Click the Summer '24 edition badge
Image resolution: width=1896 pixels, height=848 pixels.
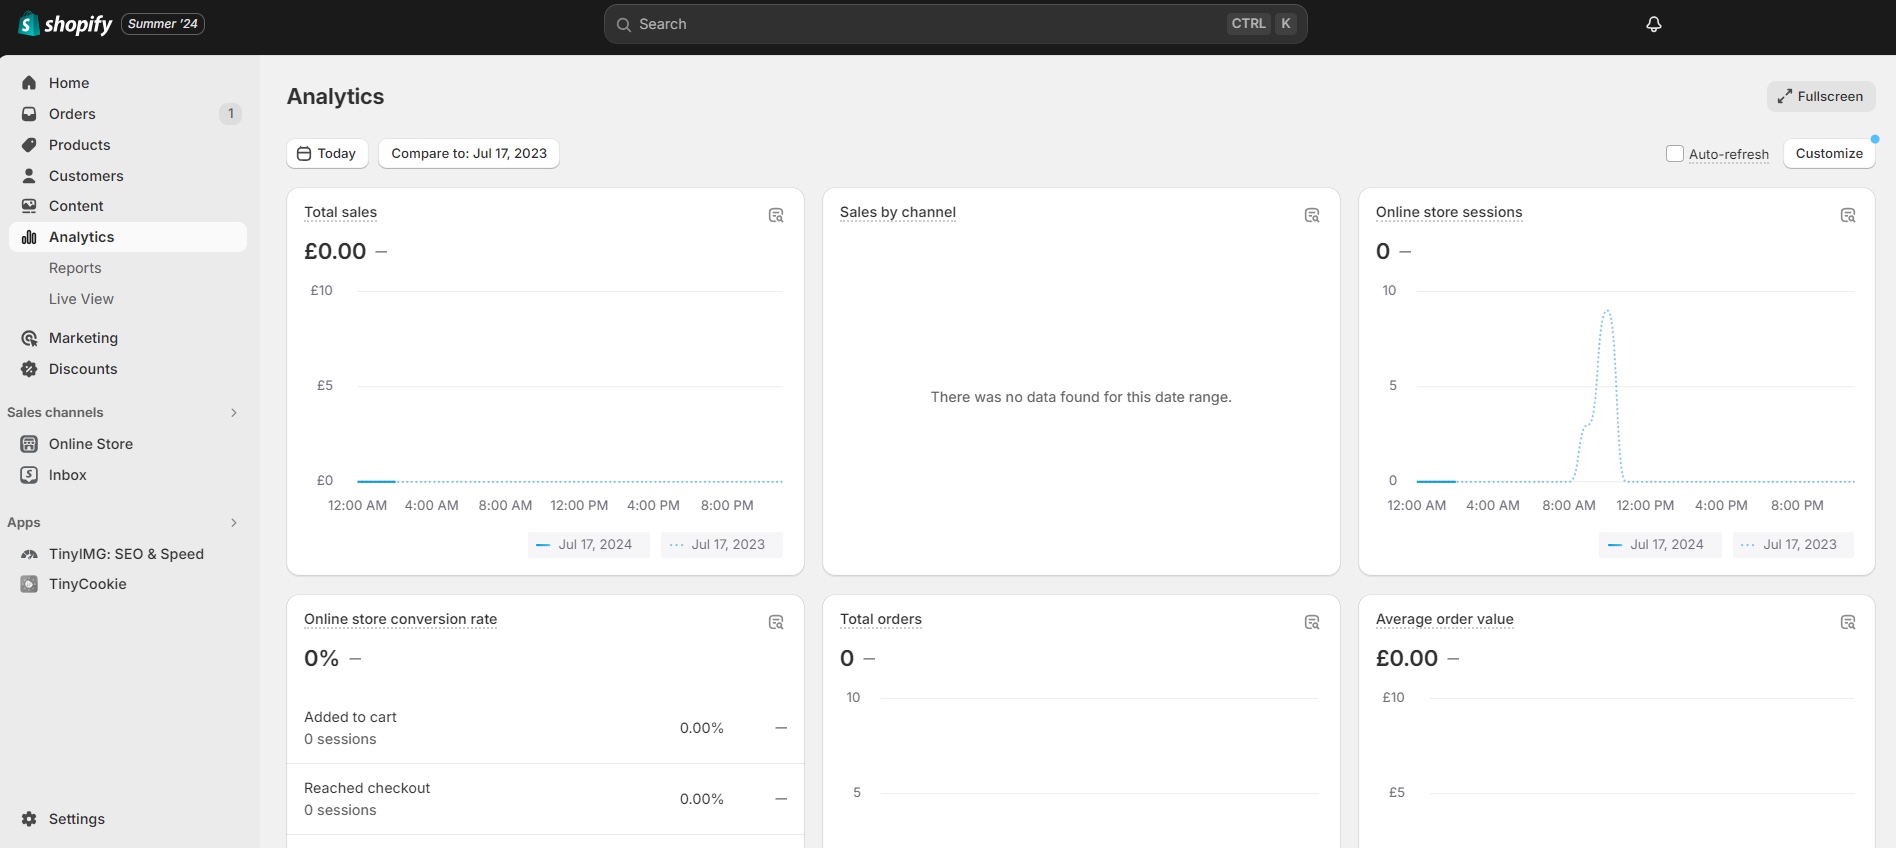click(163, 24)
